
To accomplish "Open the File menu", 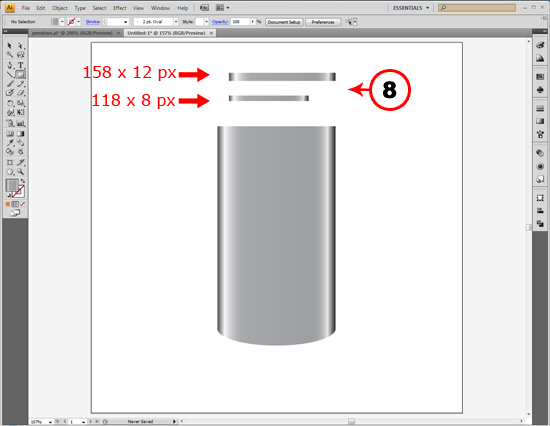I will click(26, 8).
